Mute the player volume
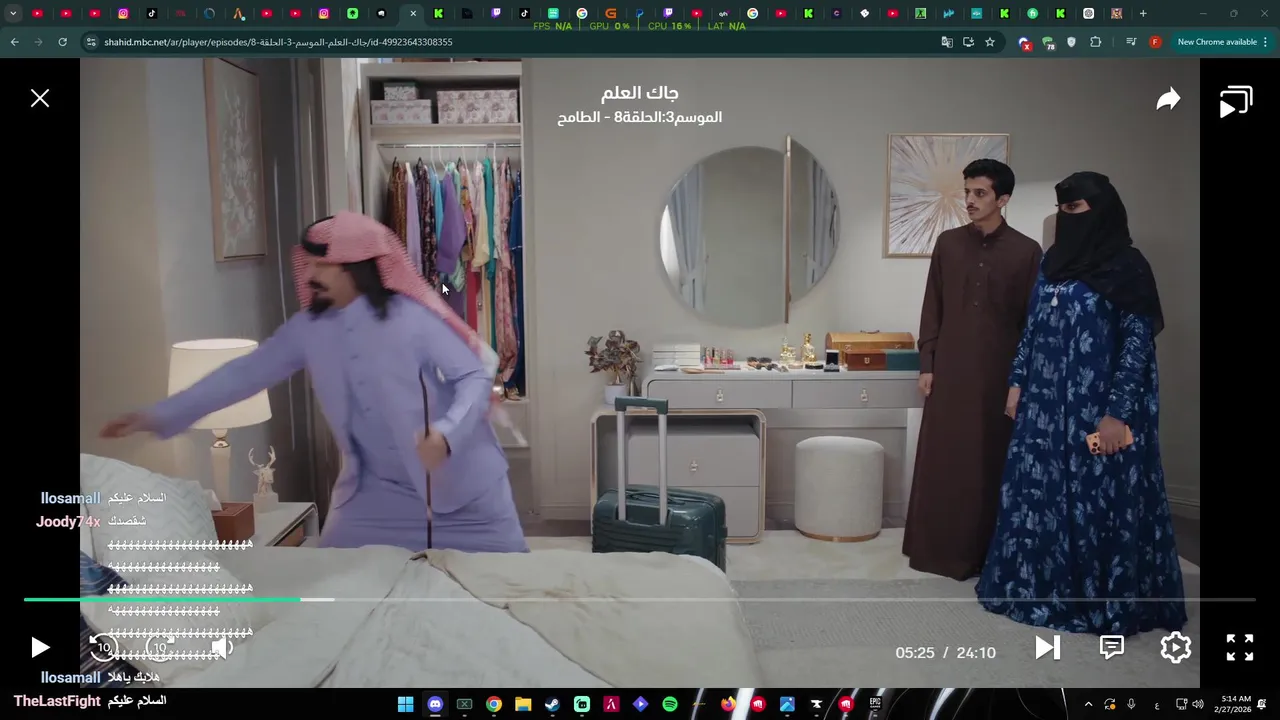 tap(222, 648)
